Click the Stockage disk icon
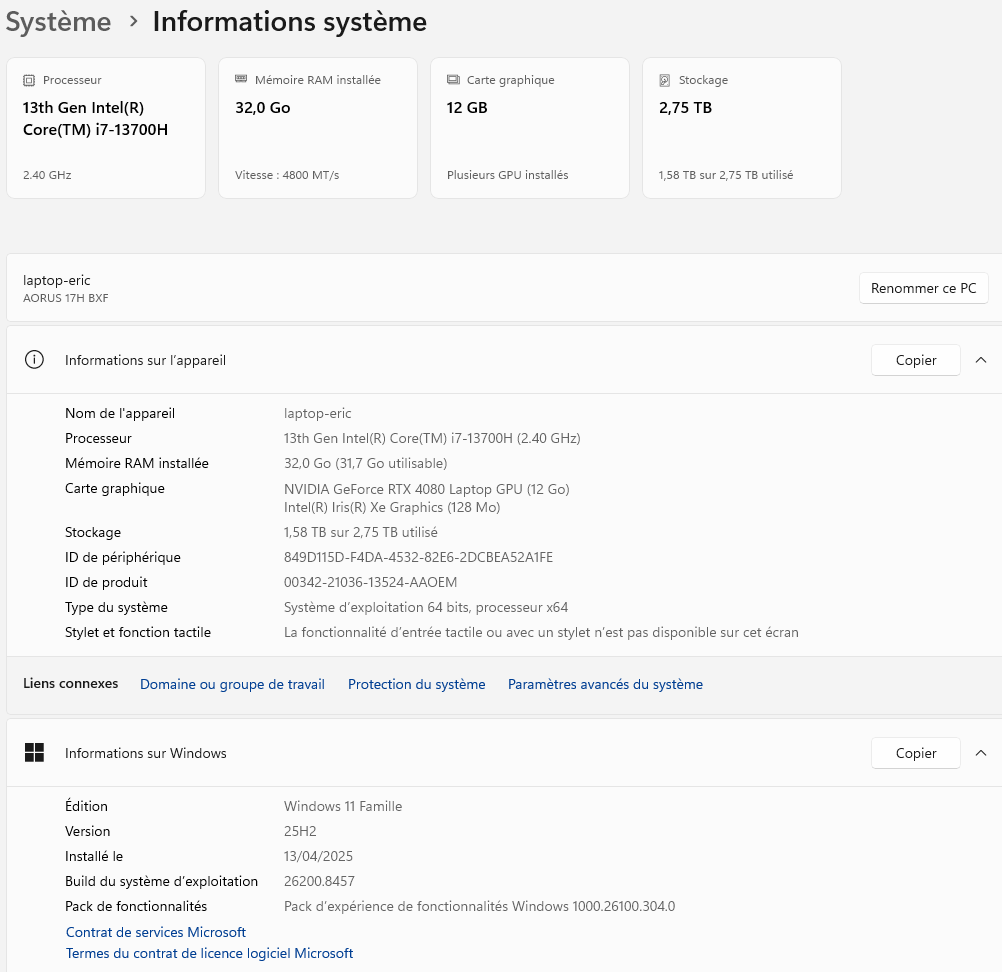Viewport: 1002px width, 972px height. (665, 81)
